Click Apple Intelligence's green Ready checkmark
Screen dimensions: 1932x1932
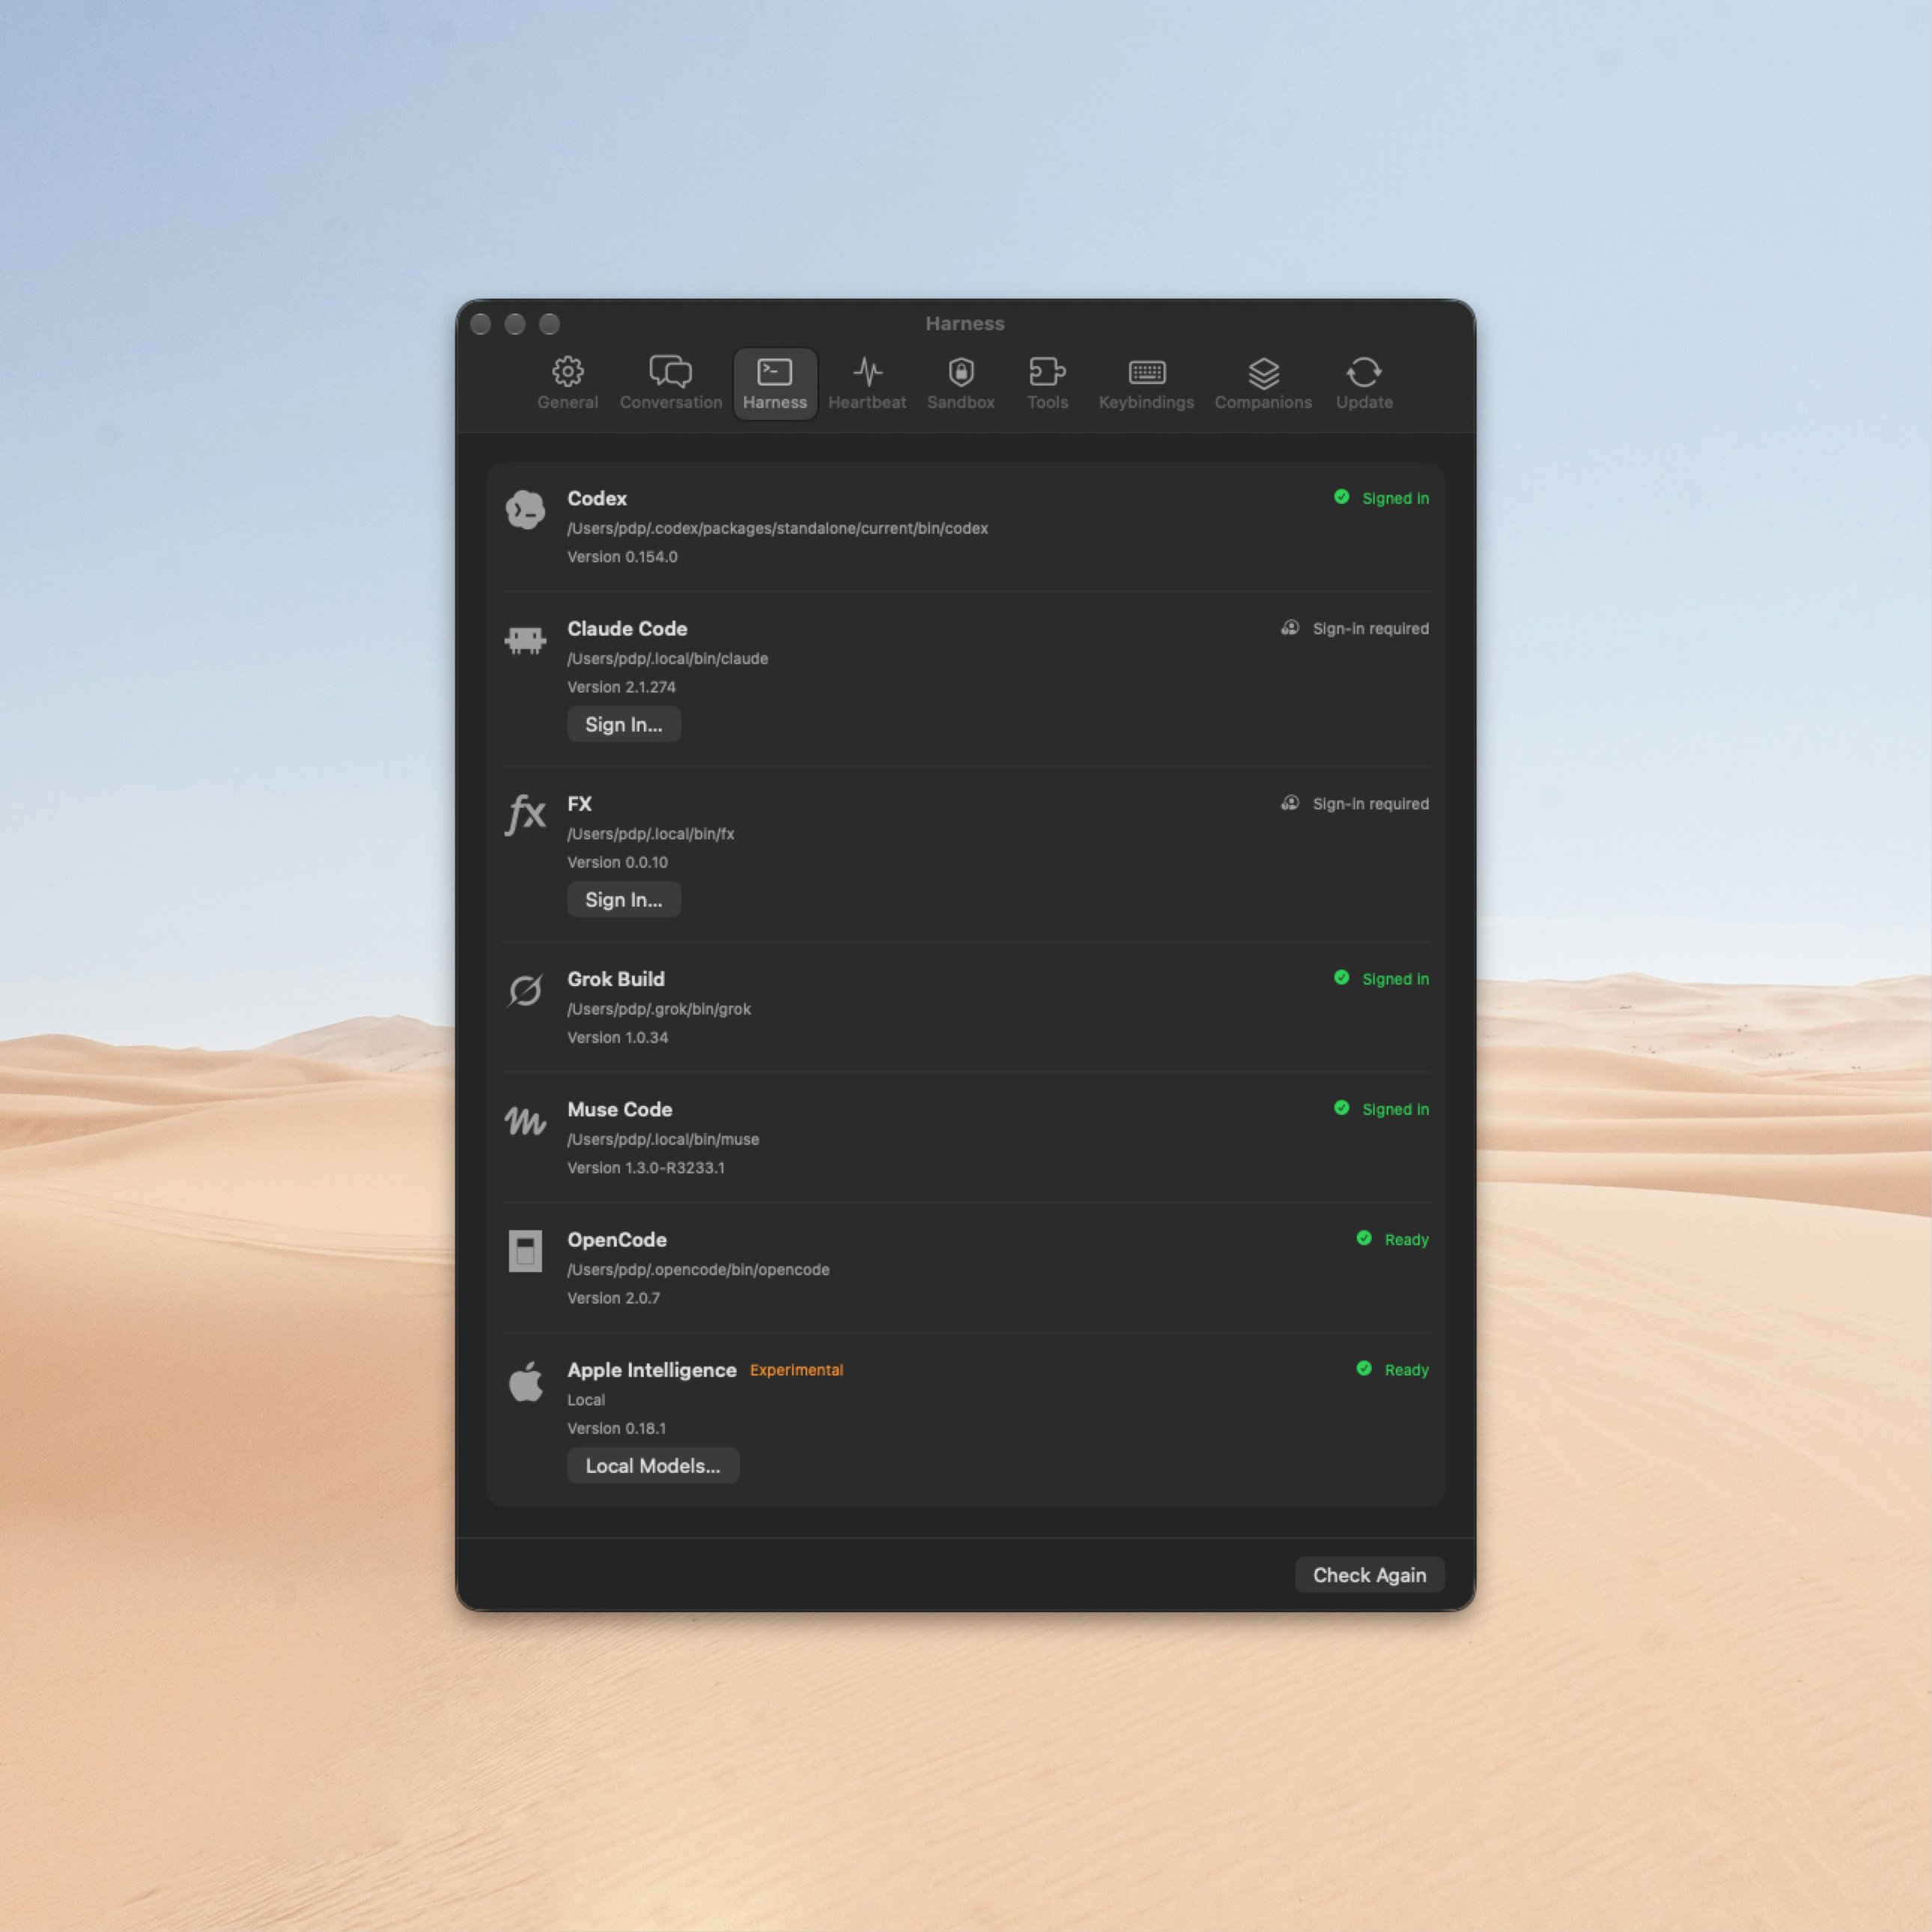1364,1368
